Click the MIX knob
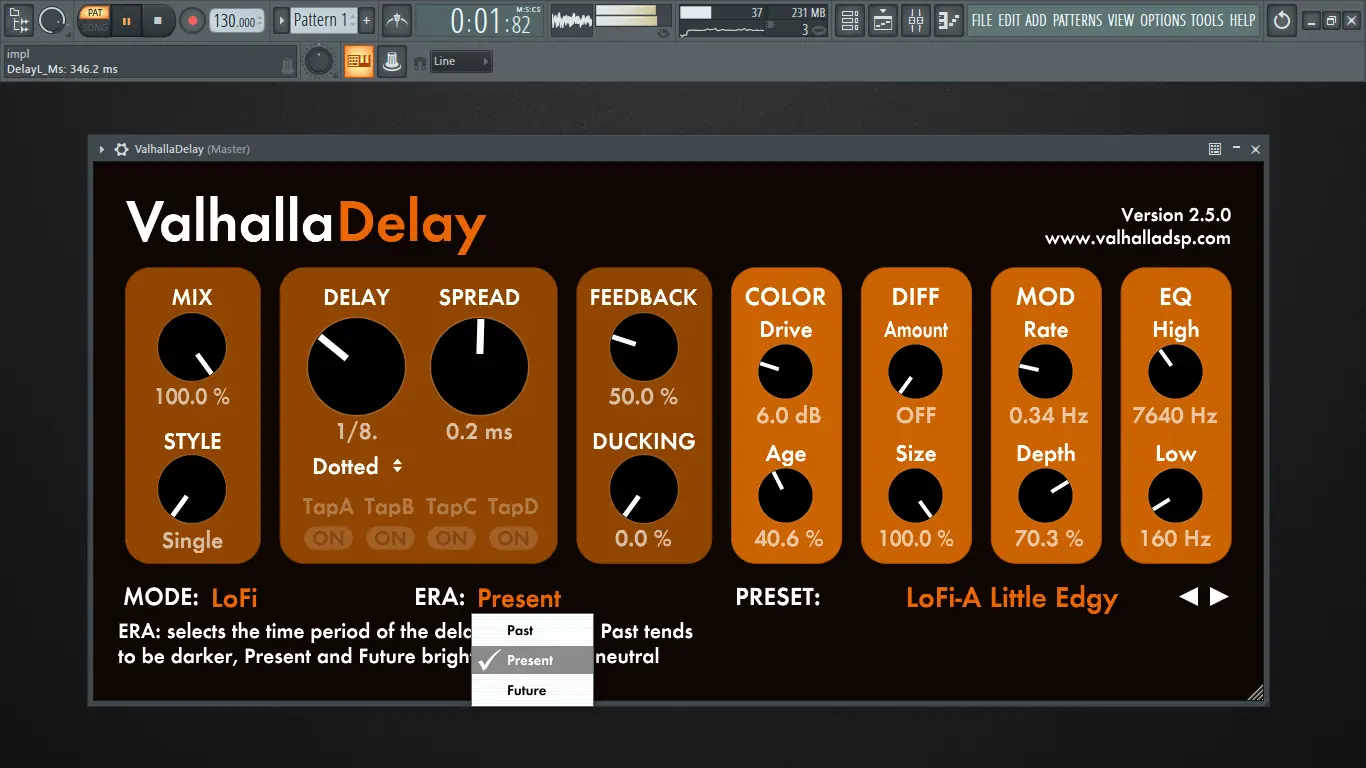1366x768 pixels. [192, 347]
